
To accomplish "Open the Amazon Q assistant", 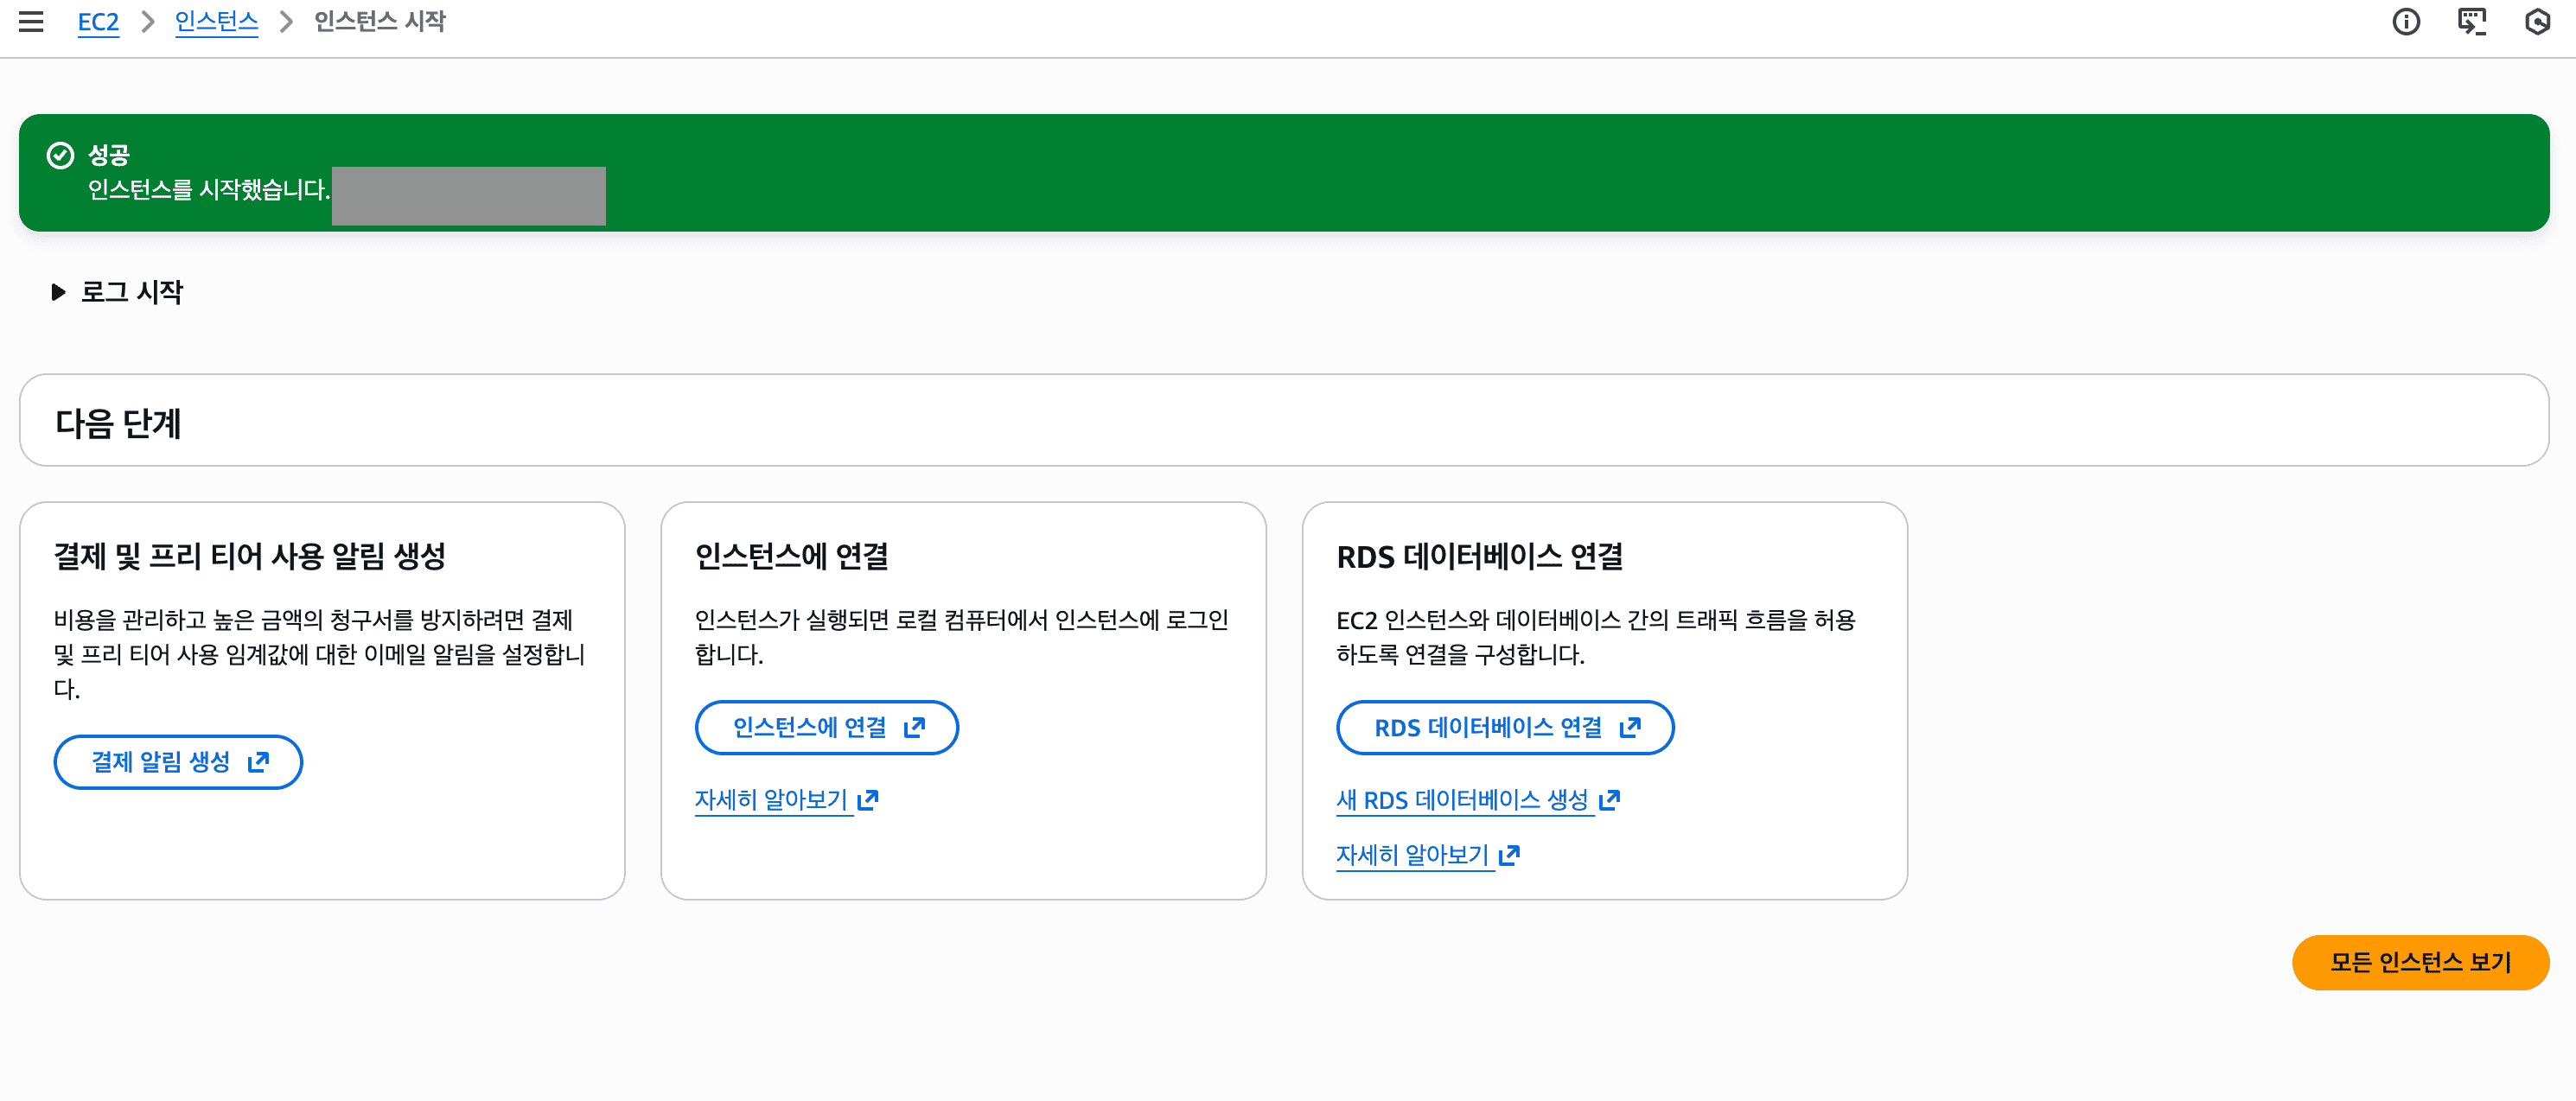I will point(2537,22).
